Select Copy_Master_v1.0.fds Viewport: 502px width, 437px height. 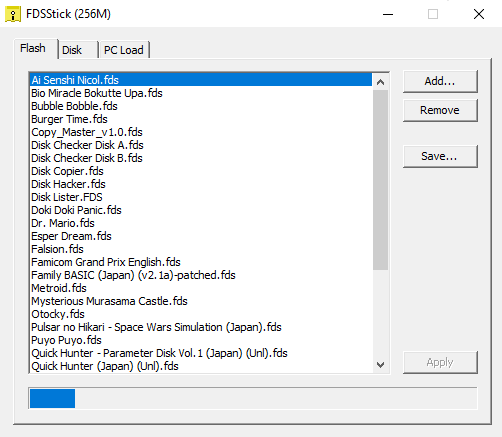[201, 132]
